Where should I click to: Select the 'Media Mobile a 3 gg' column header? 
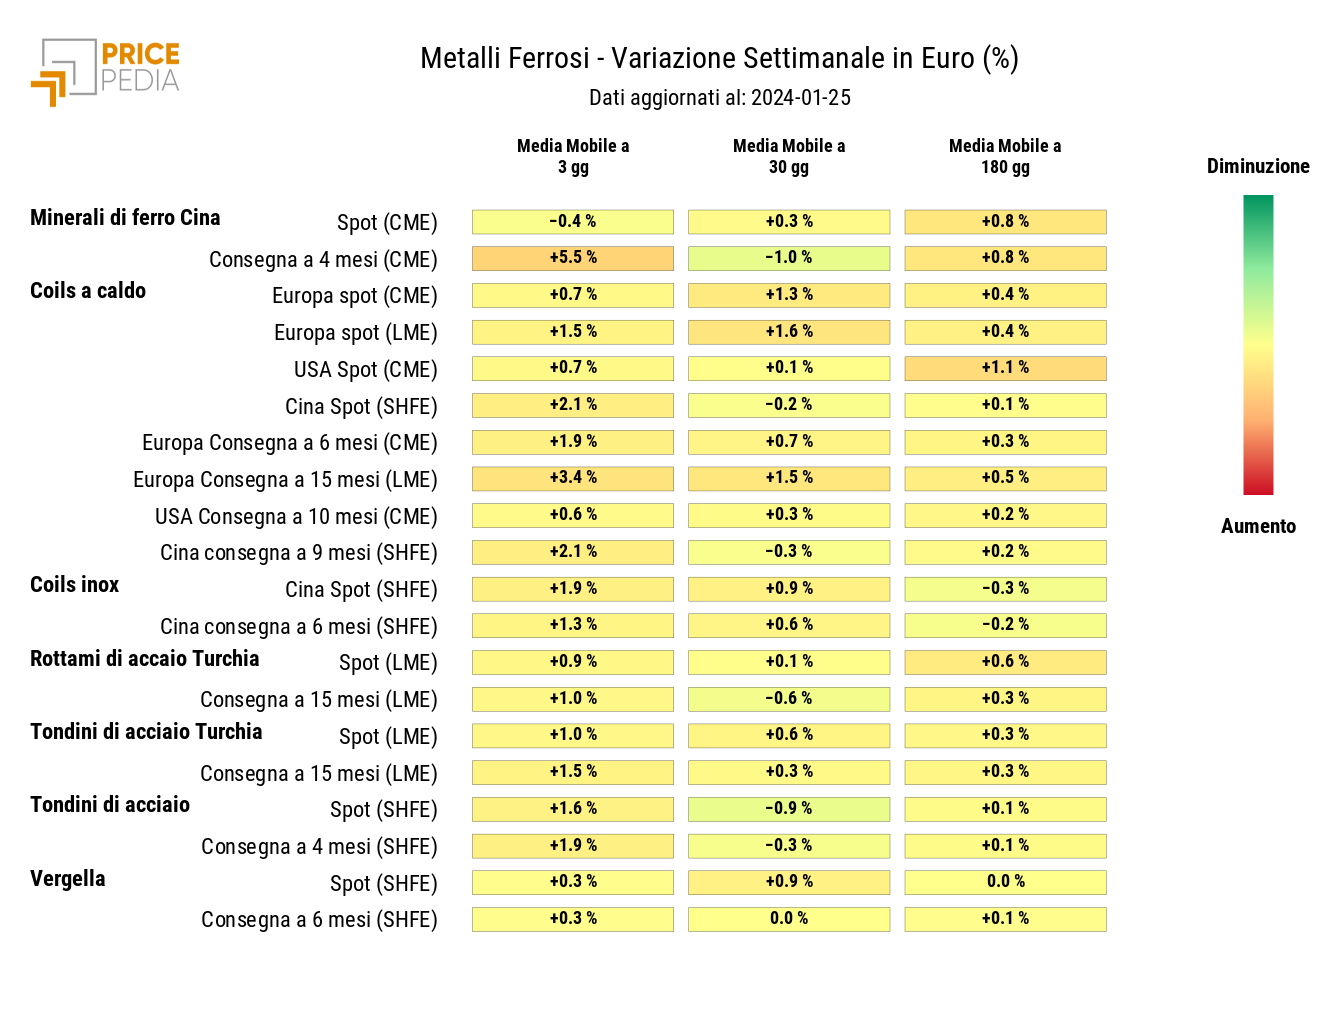(x=573, y=156)
